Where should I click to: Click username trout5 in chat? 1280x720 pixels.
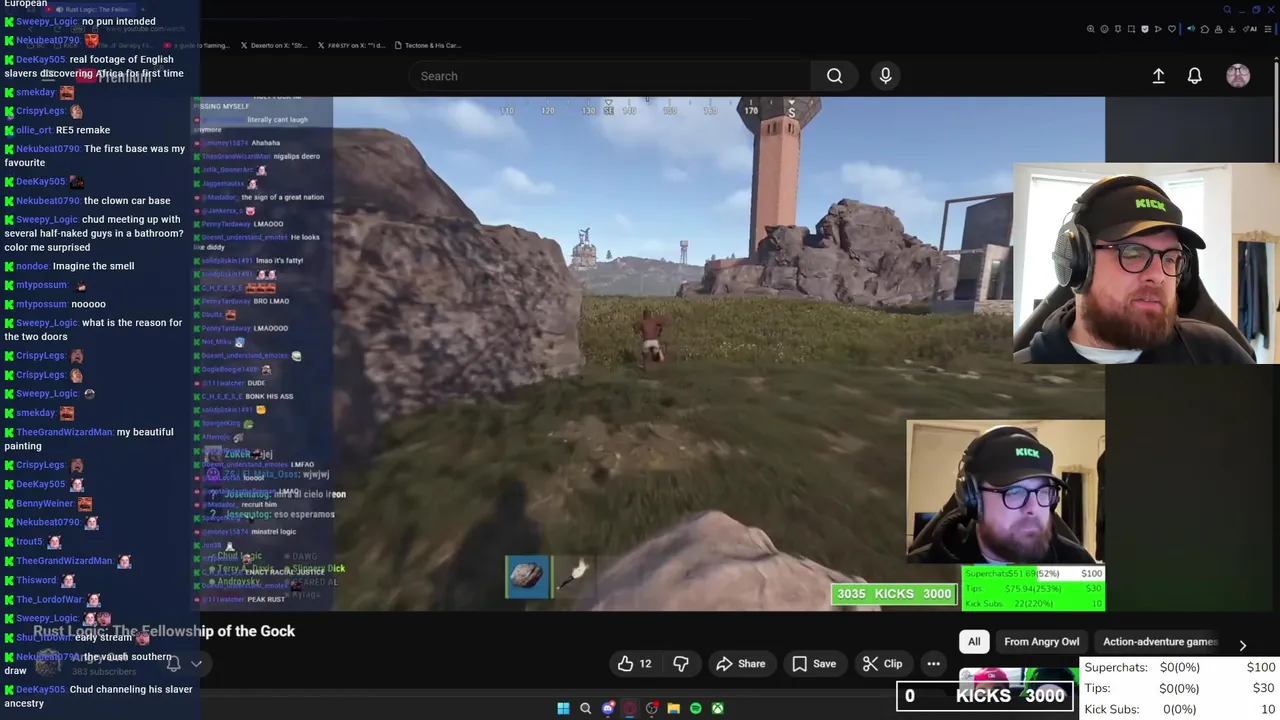coord(29,542)
